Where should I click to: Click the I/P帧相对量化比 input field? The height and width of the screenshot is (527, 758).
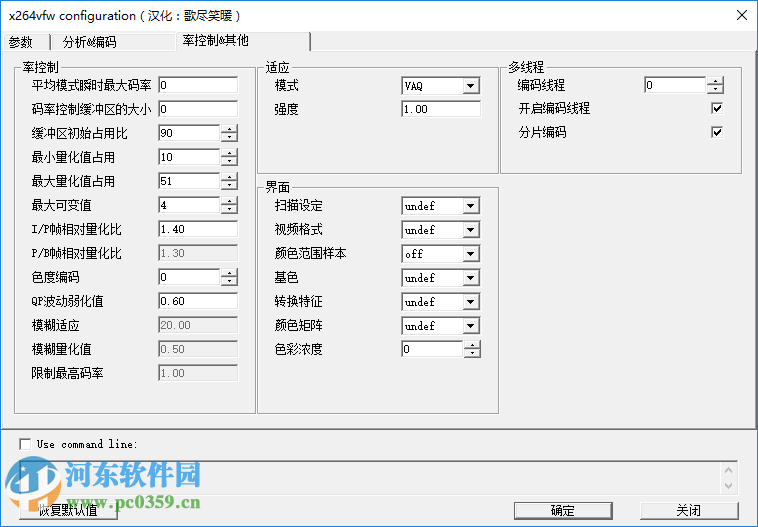pyautogui.click(x=198, y=229)
